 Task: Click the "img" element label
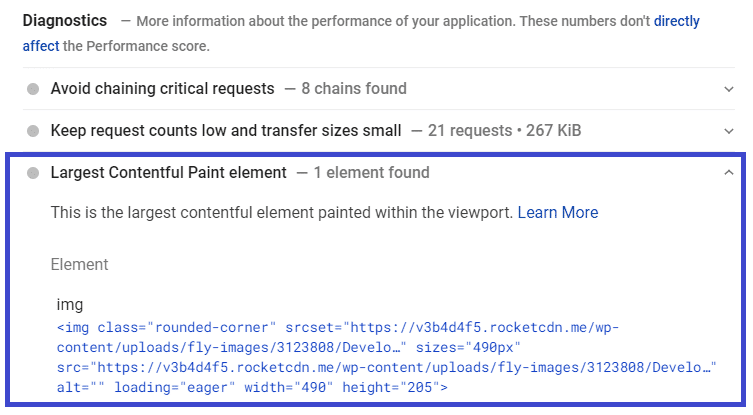click(x=71, y=304)
